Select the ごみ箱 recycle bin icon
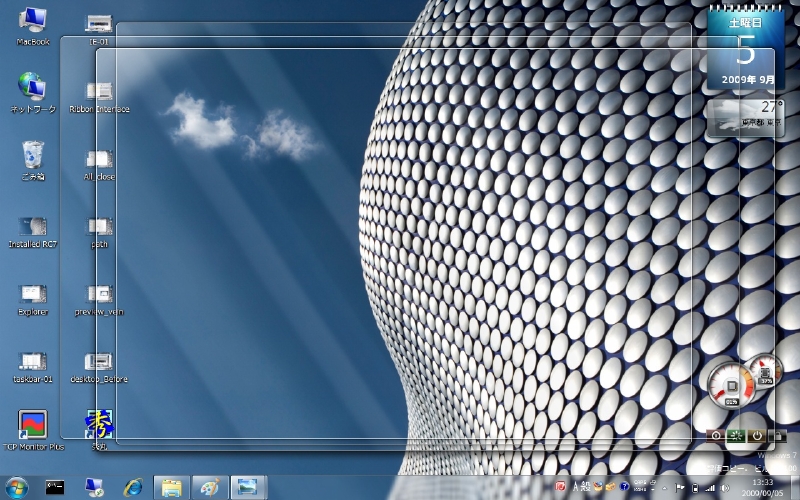Image resolution: width=800 pixels, height=500 pixels. 33,161
